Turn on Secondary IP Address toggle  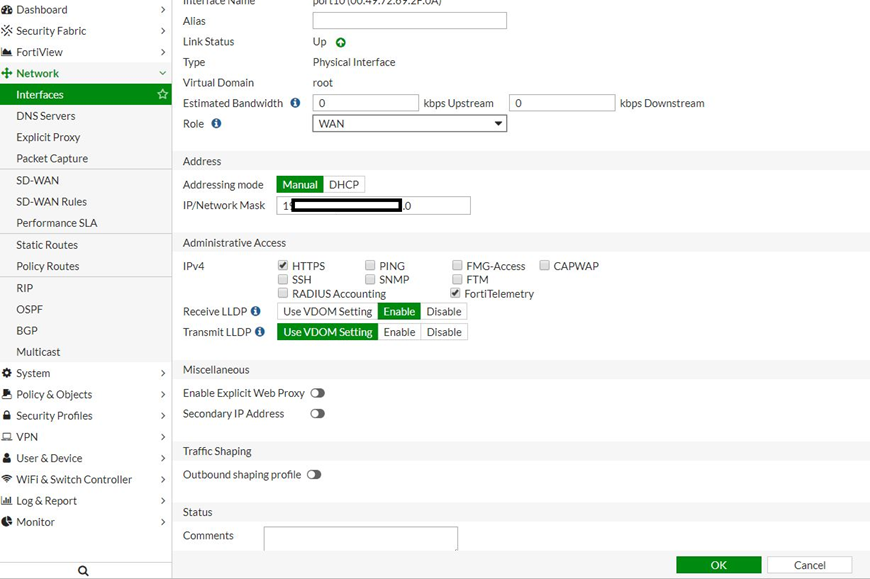(317, 414)
